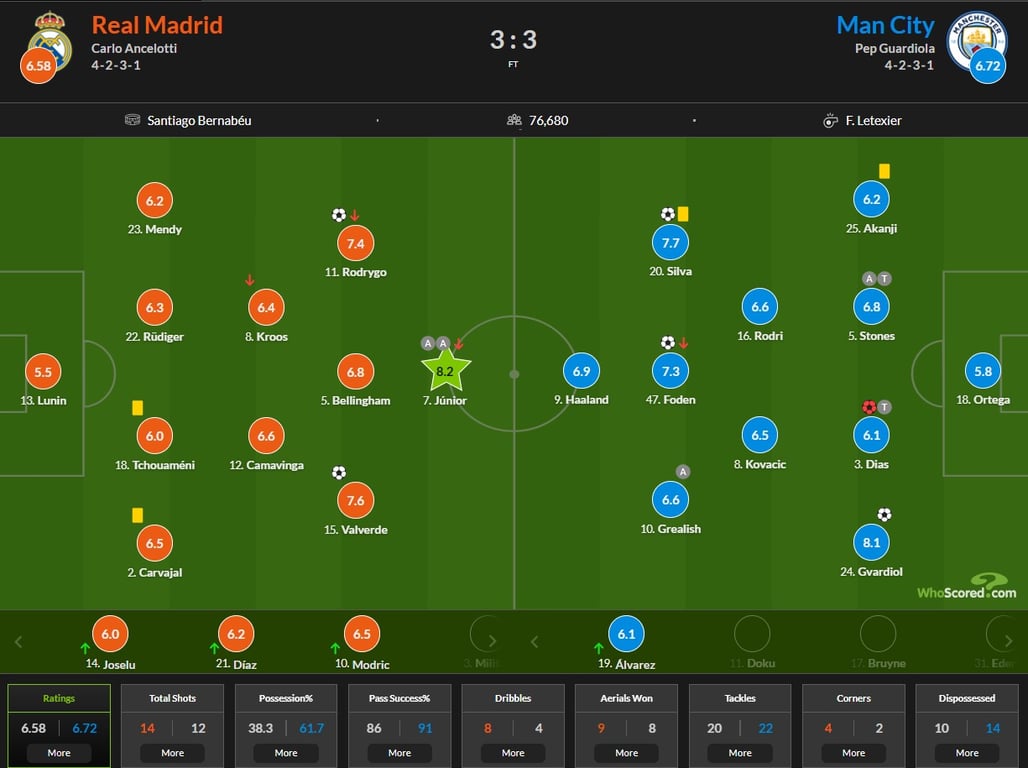Viewport: 1028px width, 768px height.
Task: Click the Santiago Bernabéu stadium icon
Action: 133,120
